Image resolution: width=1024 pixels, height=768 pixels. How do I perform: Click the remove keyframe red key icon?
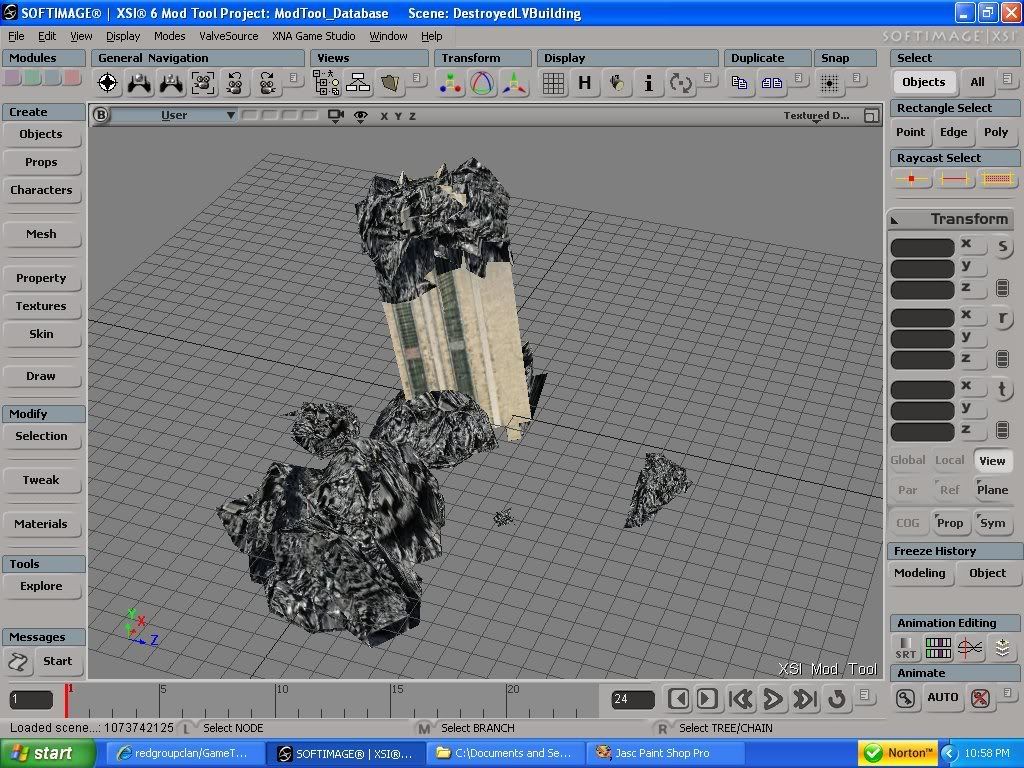pos(980,698)
